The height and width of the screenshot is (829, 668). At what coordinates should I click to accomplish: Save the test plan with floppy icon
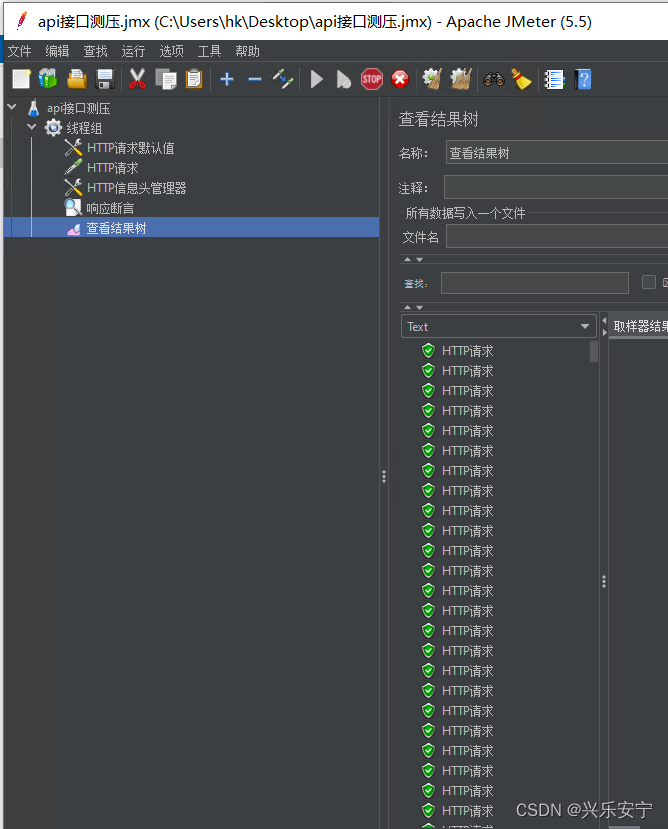pyautogui.click(x=105, y=79)
